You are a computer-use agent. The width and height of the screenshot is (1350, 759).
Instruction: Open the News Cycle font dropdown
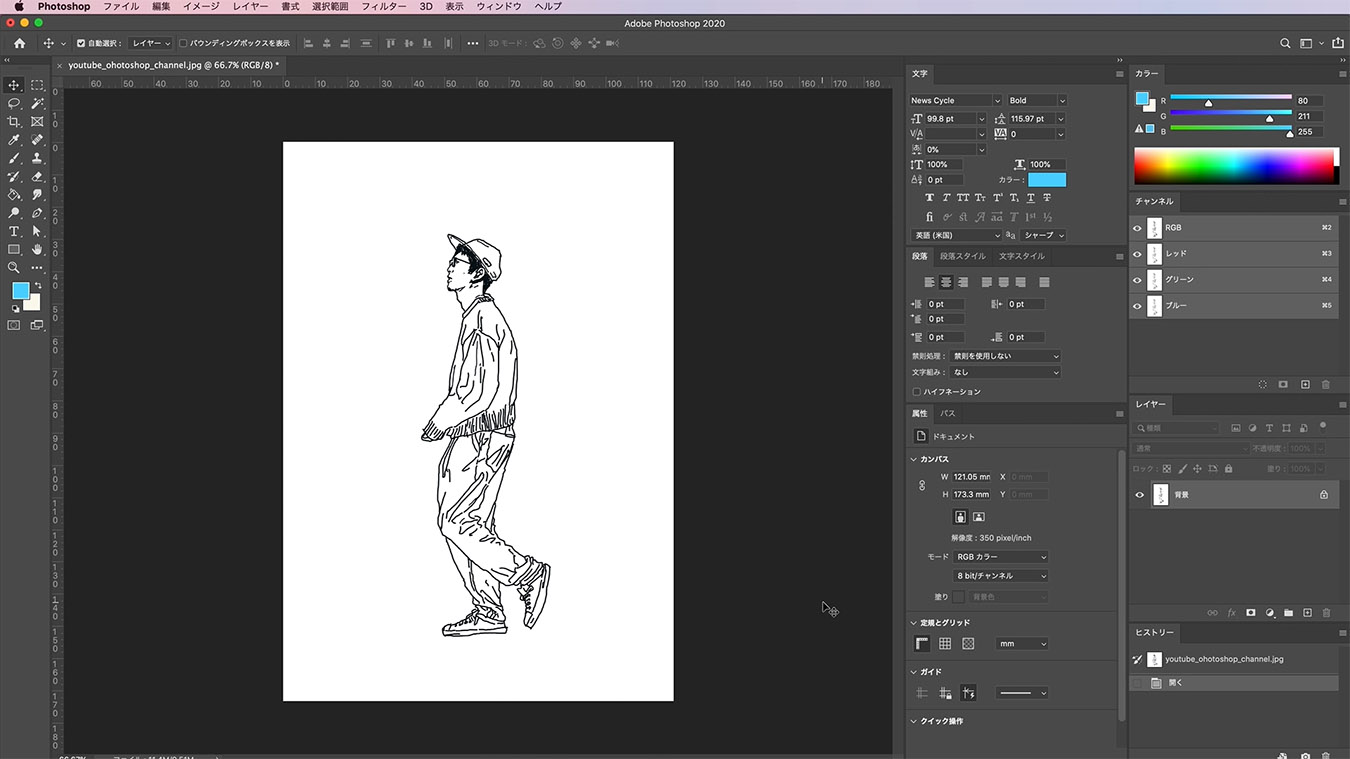coord(955,100)
